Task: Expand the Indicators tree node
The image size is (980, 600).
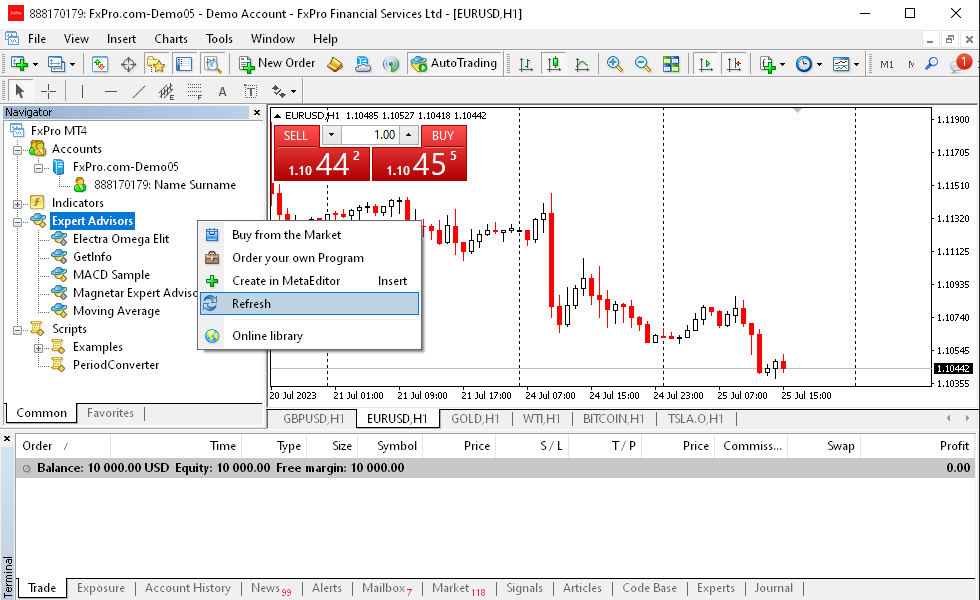Action: coord(18,204)
